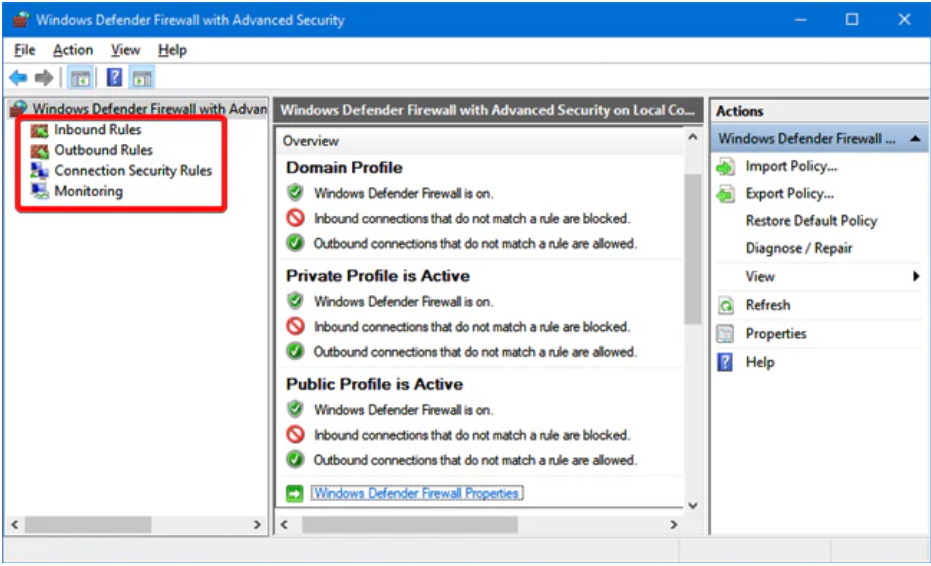Click Refresh in the Actions pane
The image size is (931, 566).
click(768, 305)
